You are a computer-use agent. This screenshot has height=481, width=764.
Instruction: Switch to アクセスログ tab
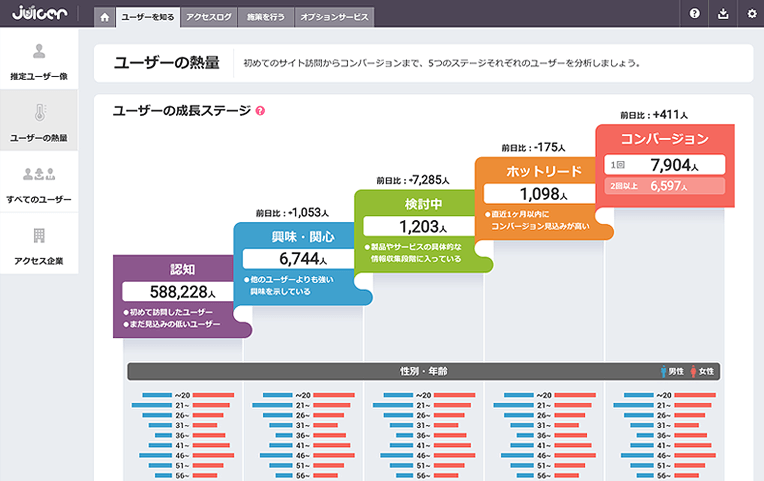click(x=208, y=16)
